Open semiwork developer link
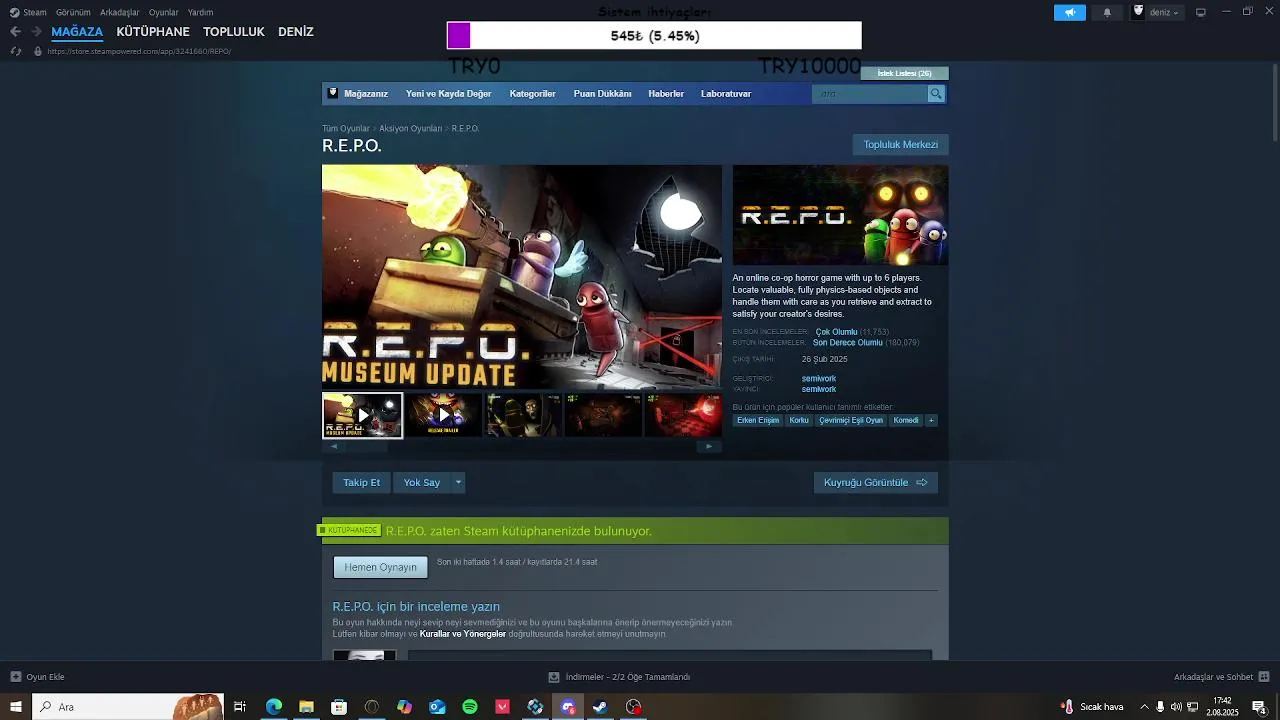 coord(818,378)
